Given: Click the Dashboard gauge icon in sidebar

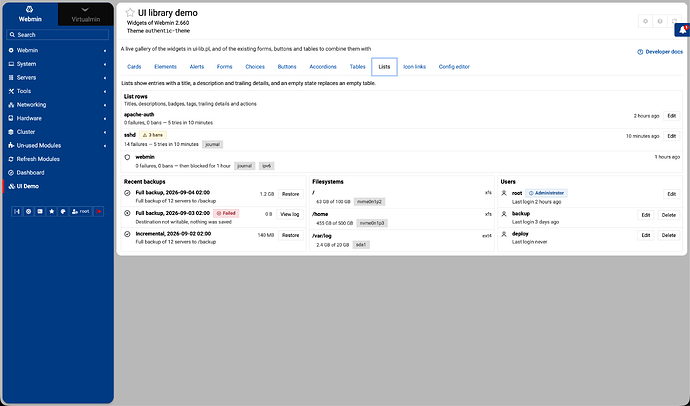Looking at the screenshot, I should pos(11,173).
